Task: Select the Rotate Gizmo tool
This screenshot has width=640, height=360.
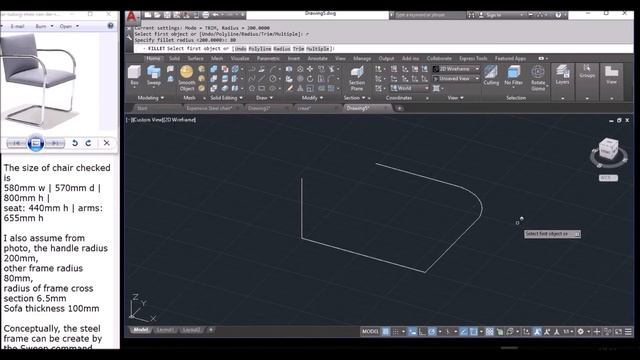Action: [x=538, y=78]
